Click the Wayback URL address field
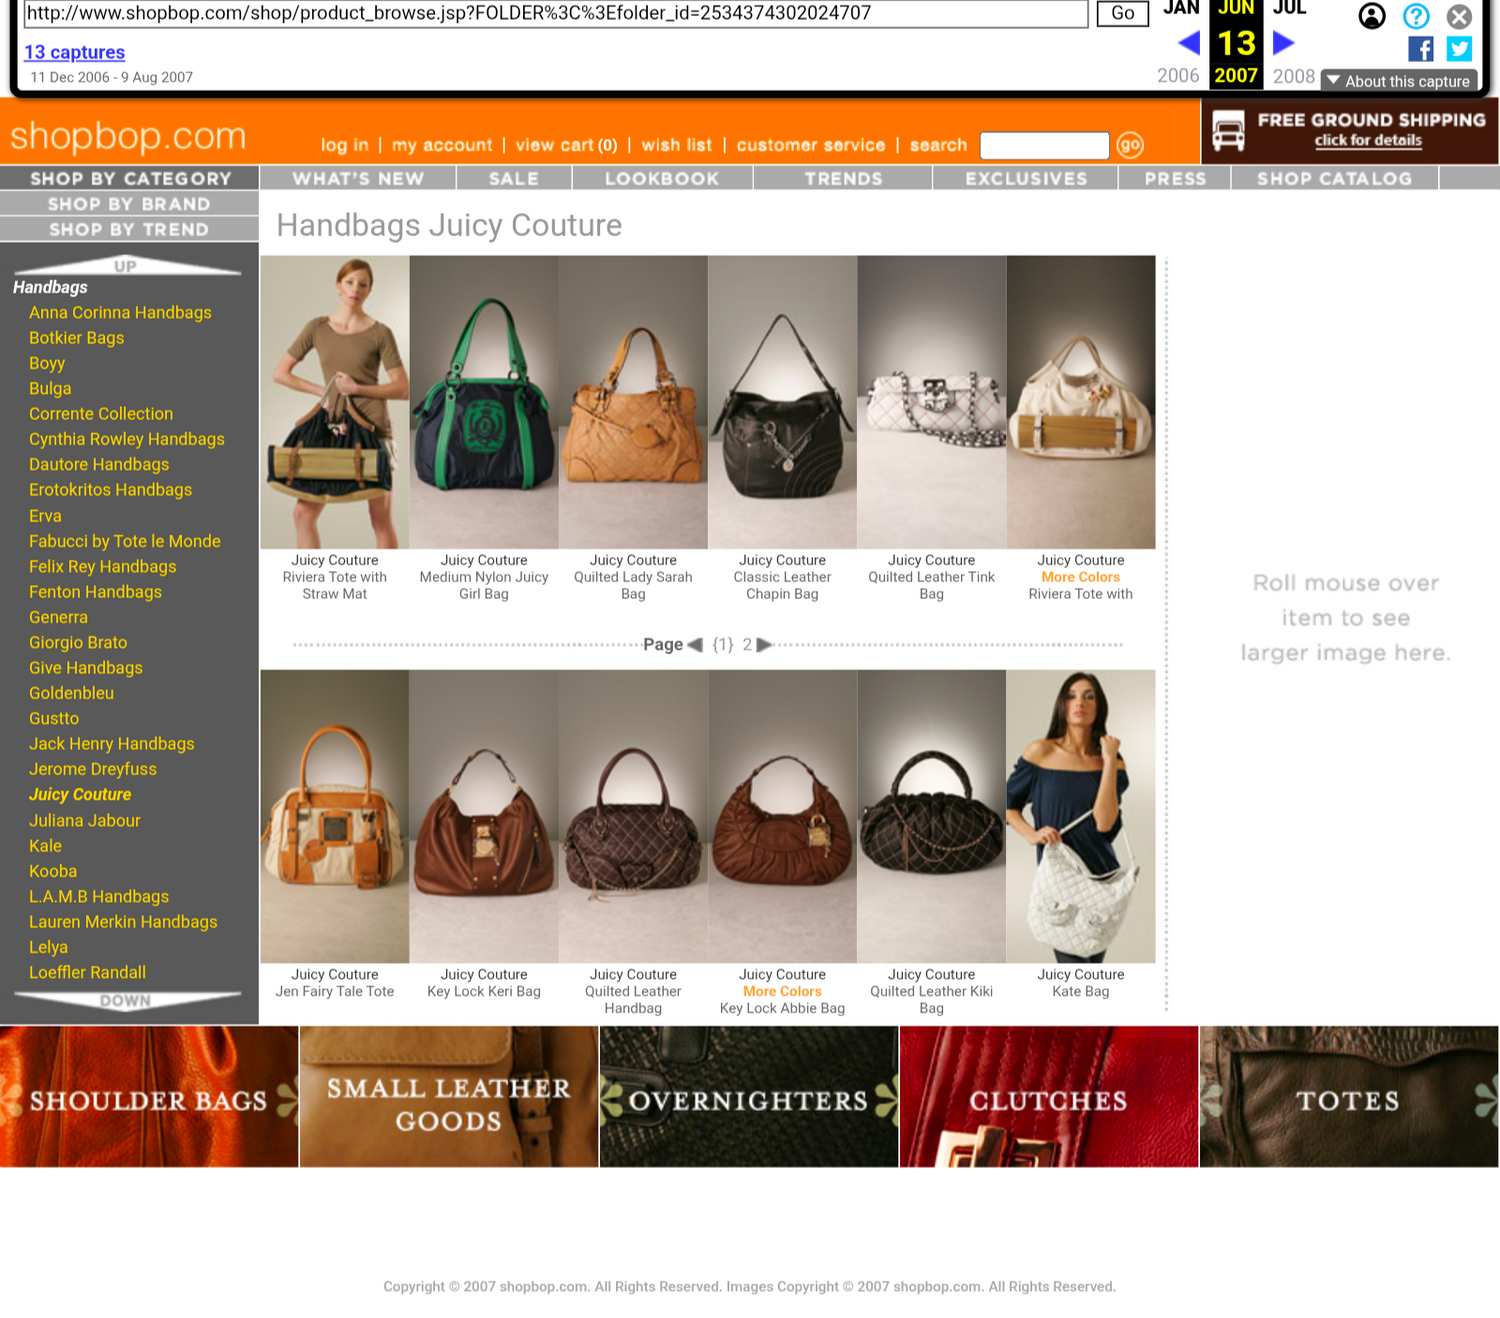 555,13
